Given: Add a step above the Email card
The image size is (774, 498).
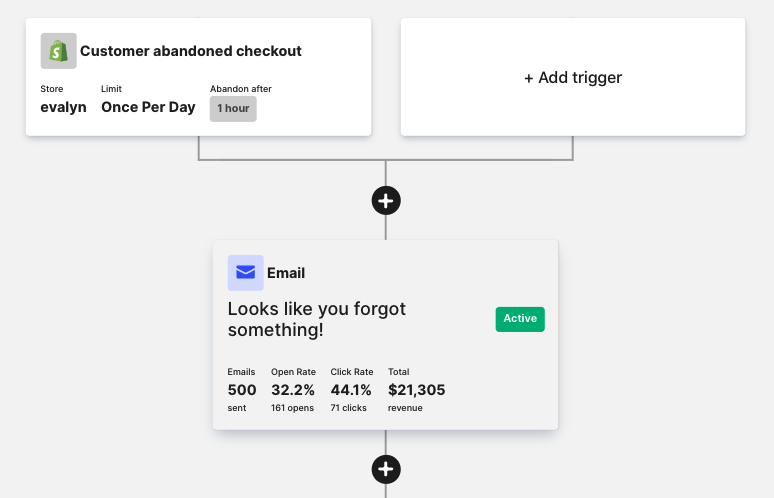Looking at the screenshot, I should [386, 200].
